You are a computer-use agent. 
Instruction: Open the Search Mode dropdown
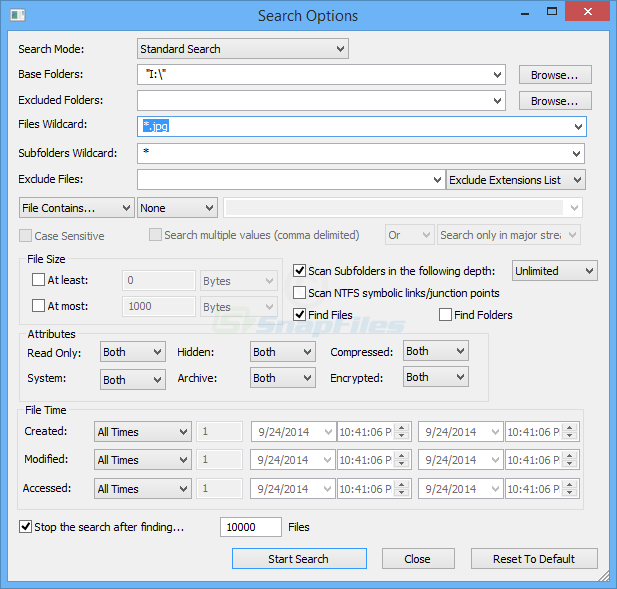[x=243, y=49]
